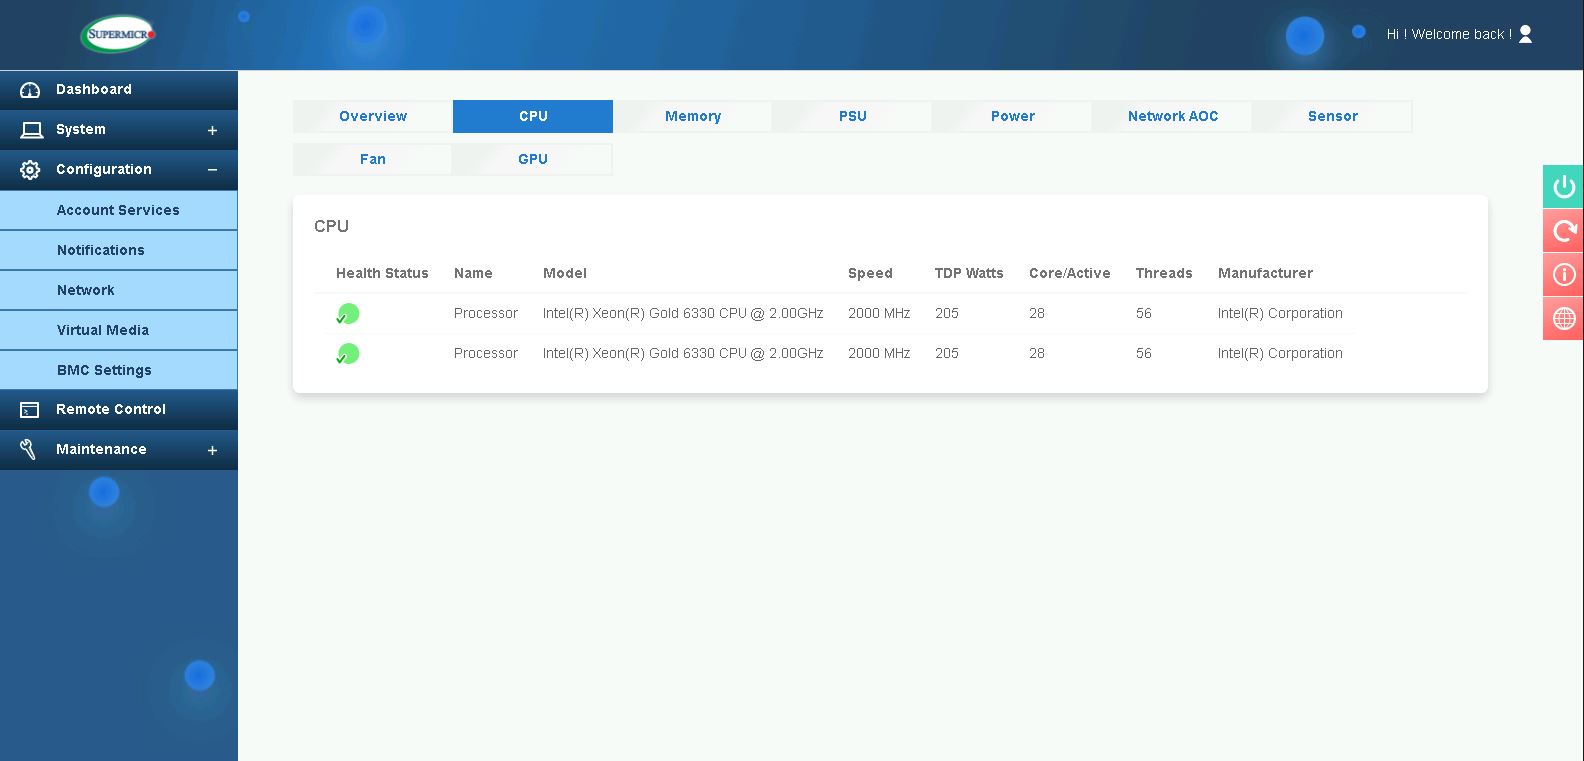Image resolution: width=1584 pixels, height=761 pixels.
Task: Click the first row's 28 core value
Action: (1037, 313)
